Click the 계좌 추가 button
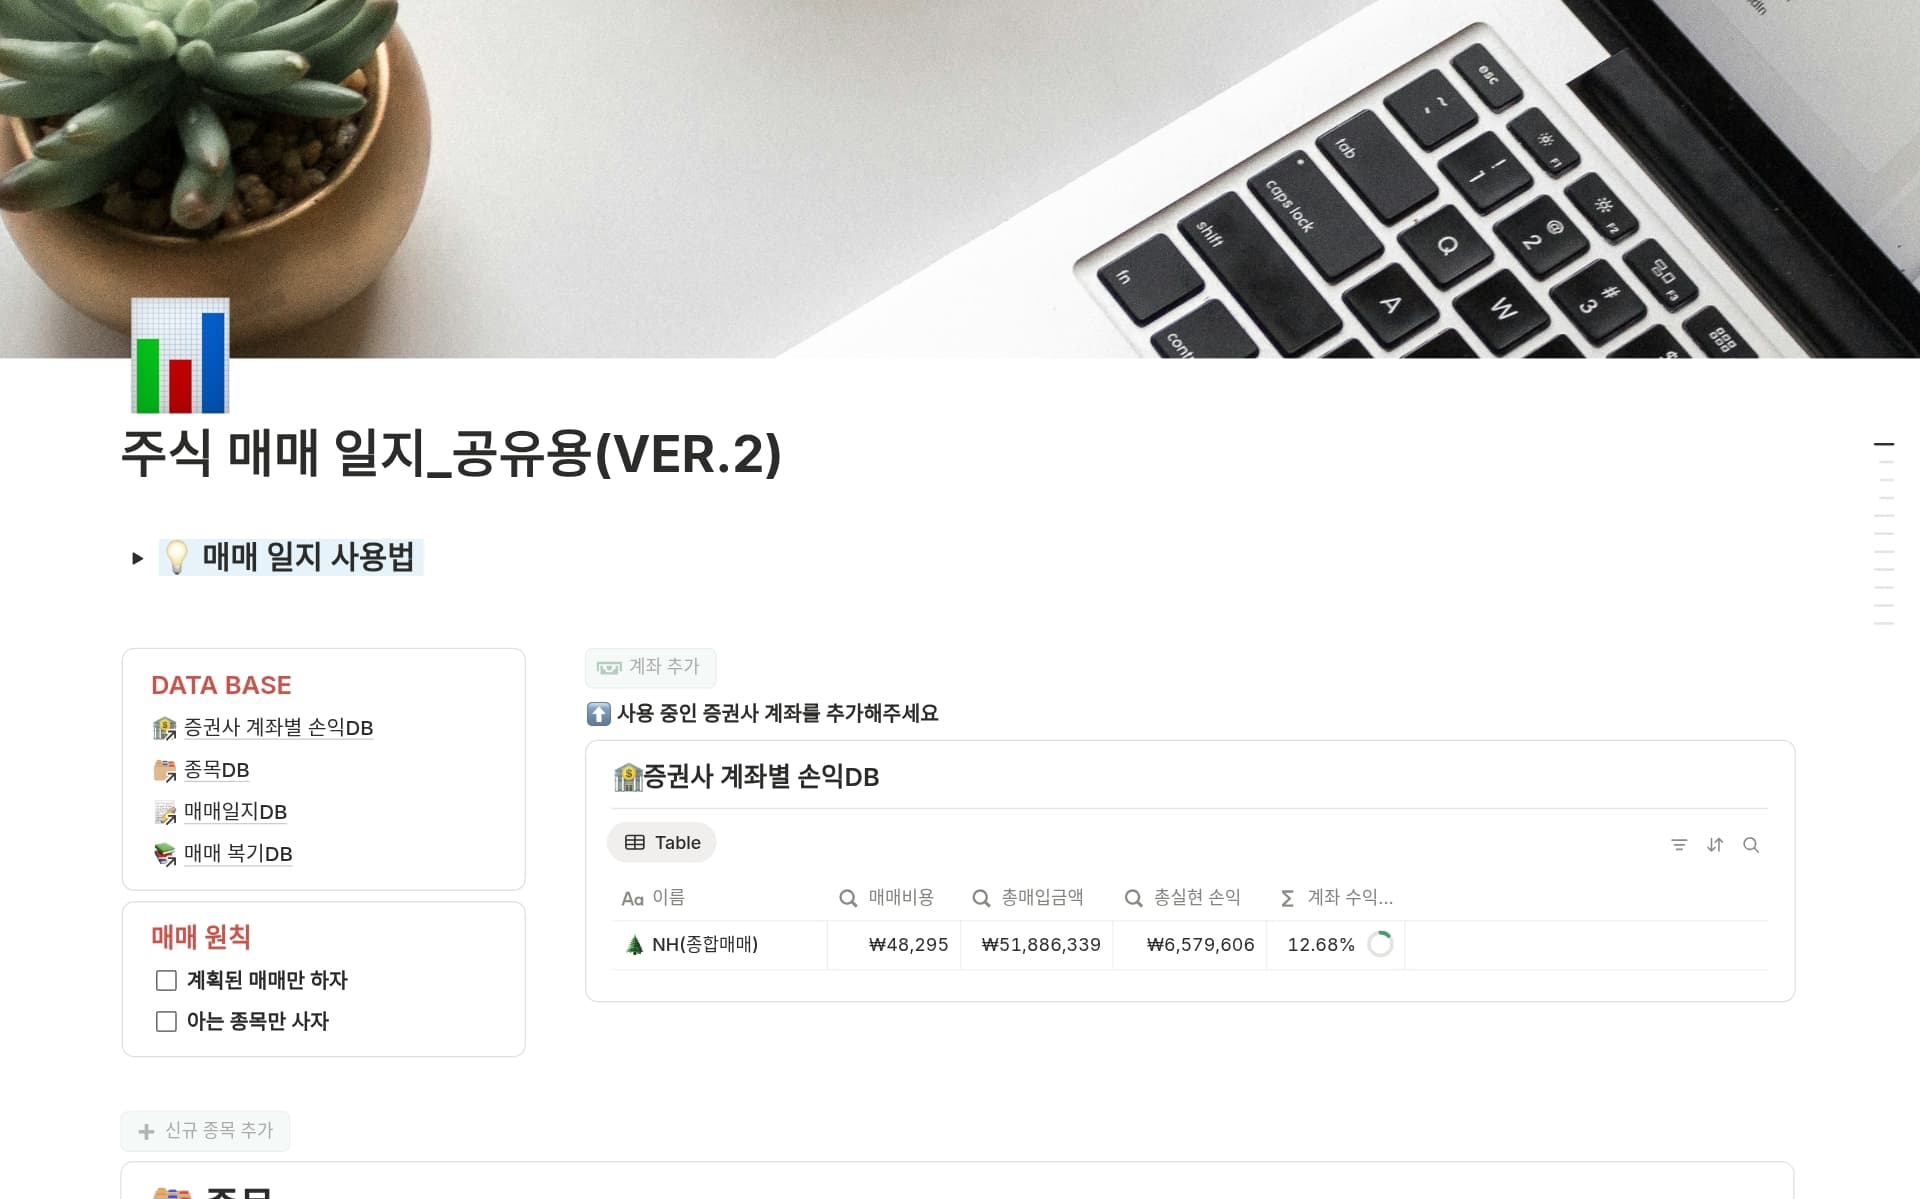The width and height of the screenshot is (1920, 1199). [x=650, y=667]
